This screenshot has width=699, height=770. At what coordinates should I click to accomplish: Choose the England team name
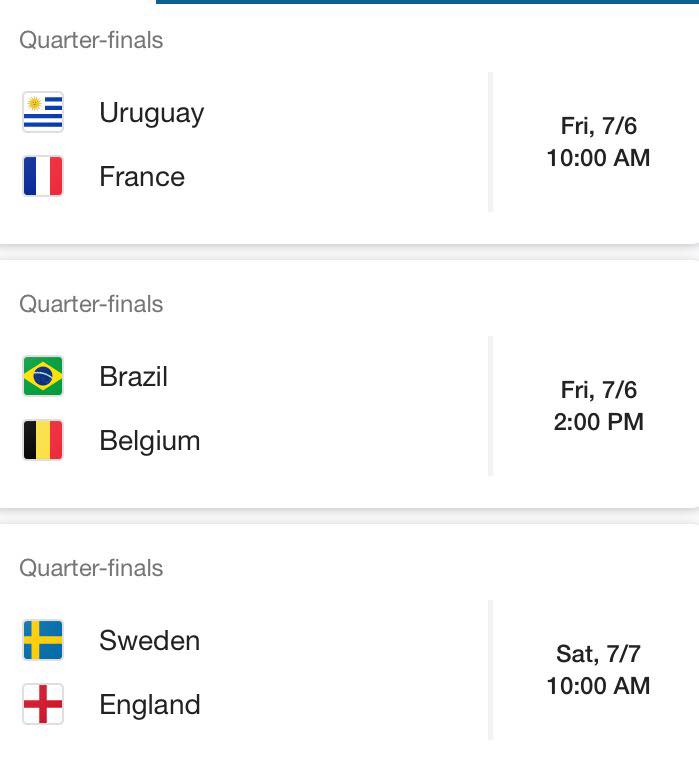click(x=150, y=705)
